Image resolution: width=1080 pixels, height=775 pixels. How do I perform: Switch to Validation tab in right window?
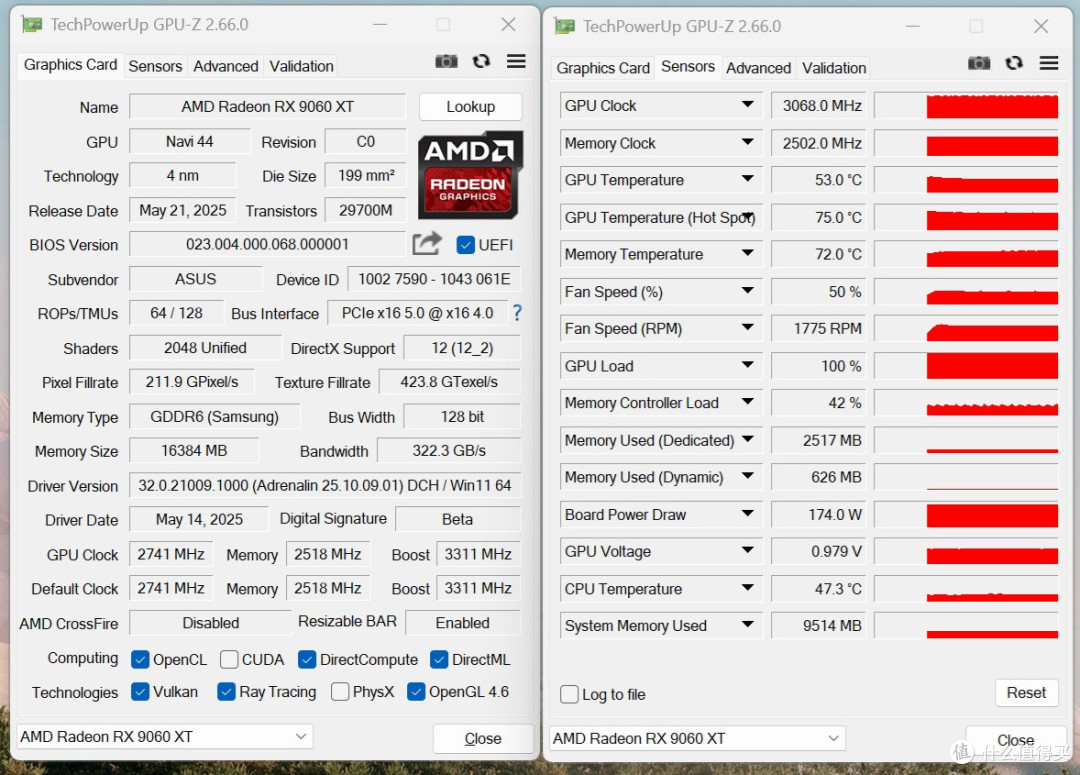pos(834,68)
